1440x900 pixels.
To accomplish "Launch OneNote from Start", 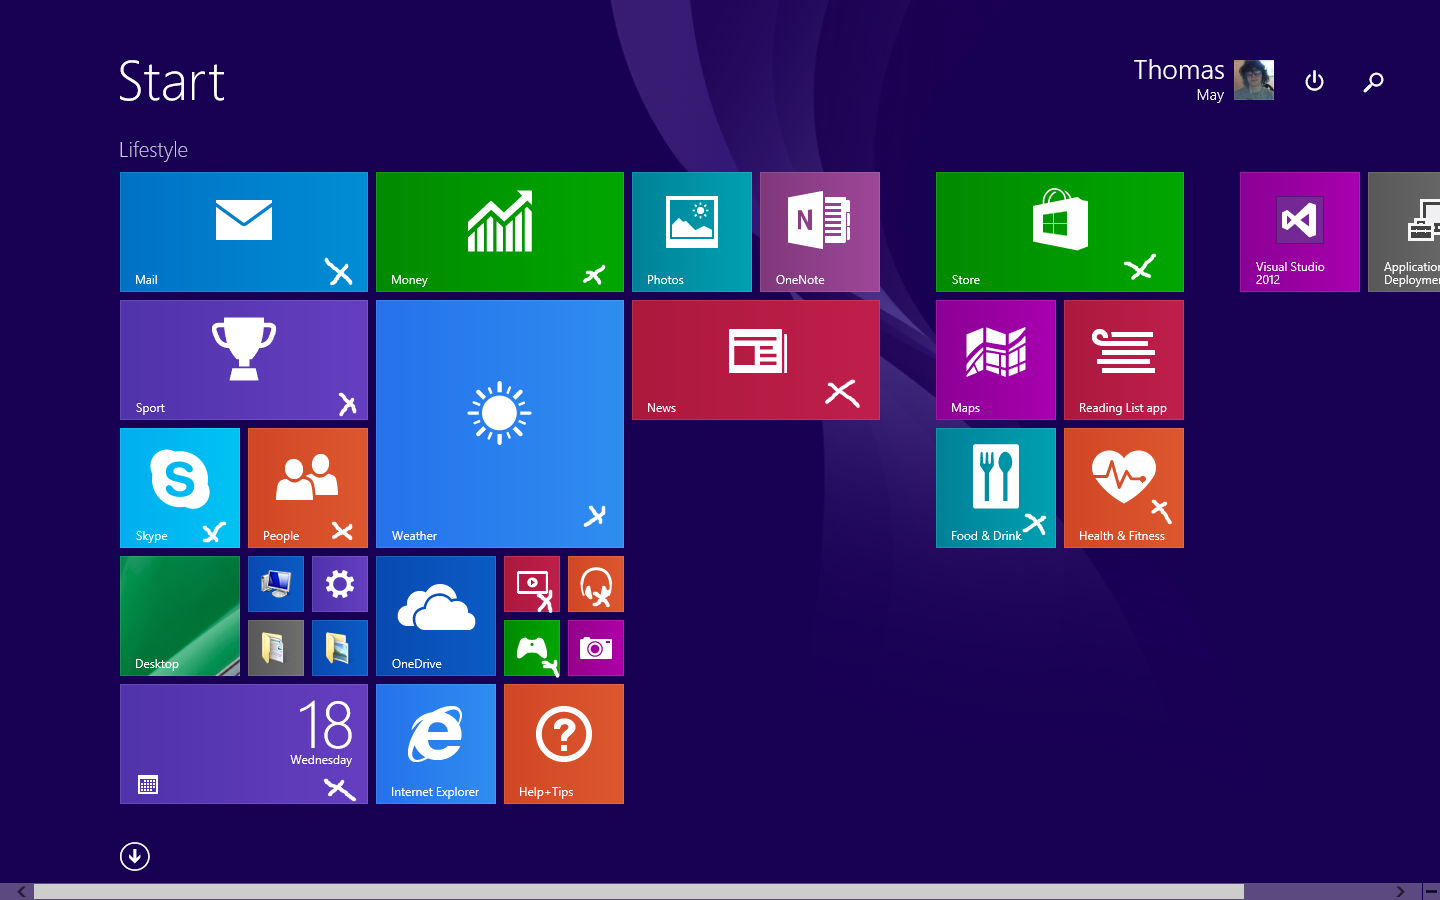I will coord(820,232).
